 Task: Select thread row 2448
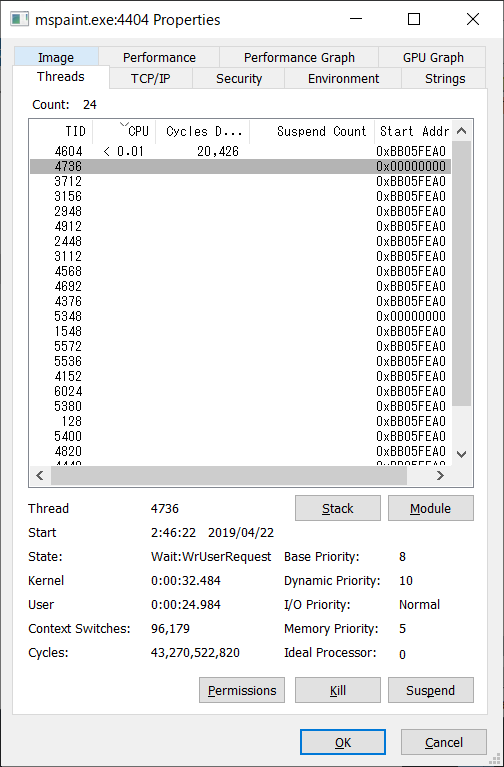[x=240, y=241]
